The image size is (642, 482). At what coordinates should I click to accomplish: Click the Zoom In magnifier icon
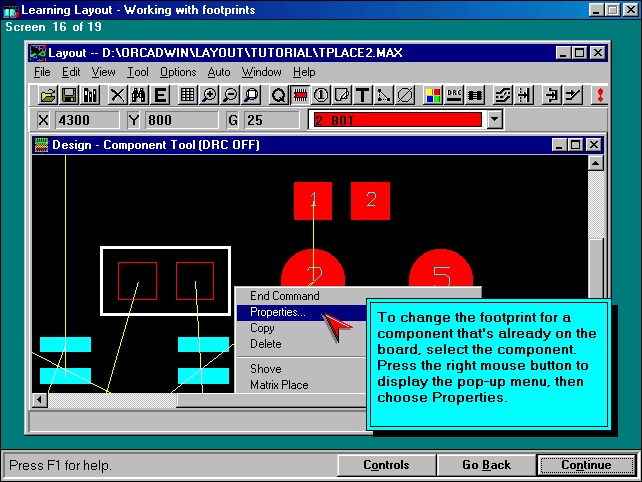click(209, 95)
